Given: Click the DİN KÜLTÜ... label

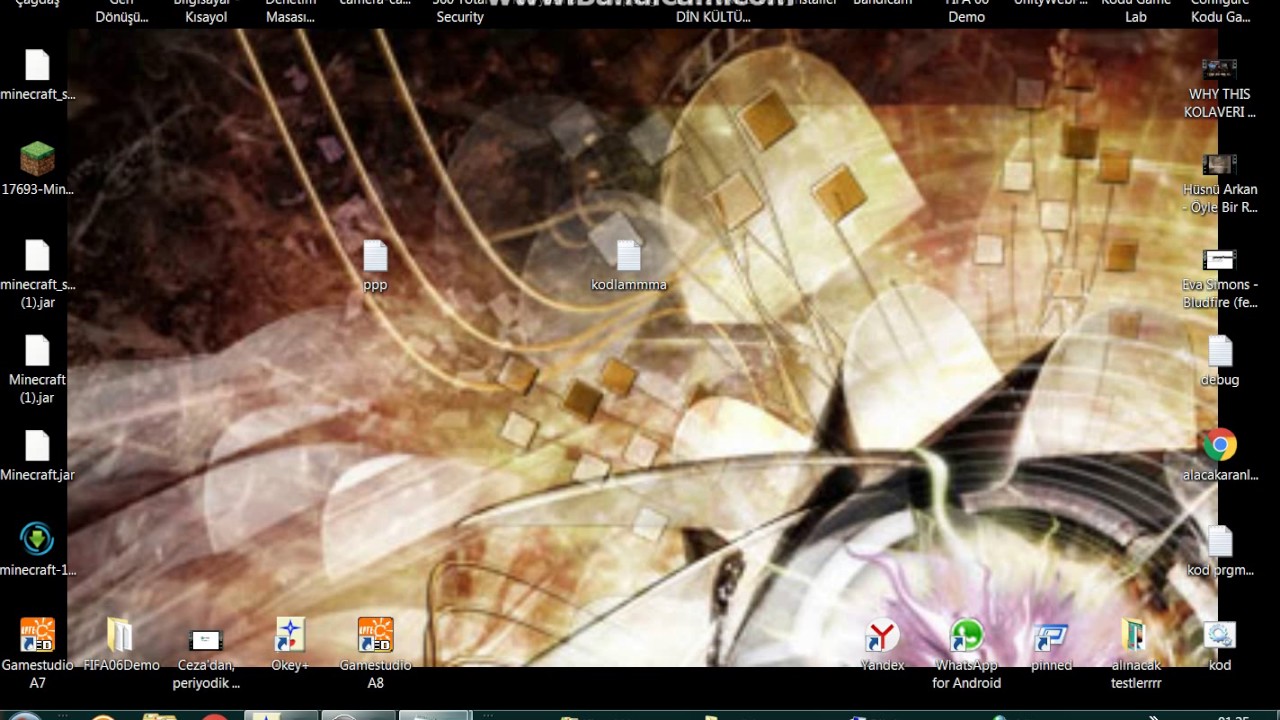Looking at the screenshot, I should point(713,17).
